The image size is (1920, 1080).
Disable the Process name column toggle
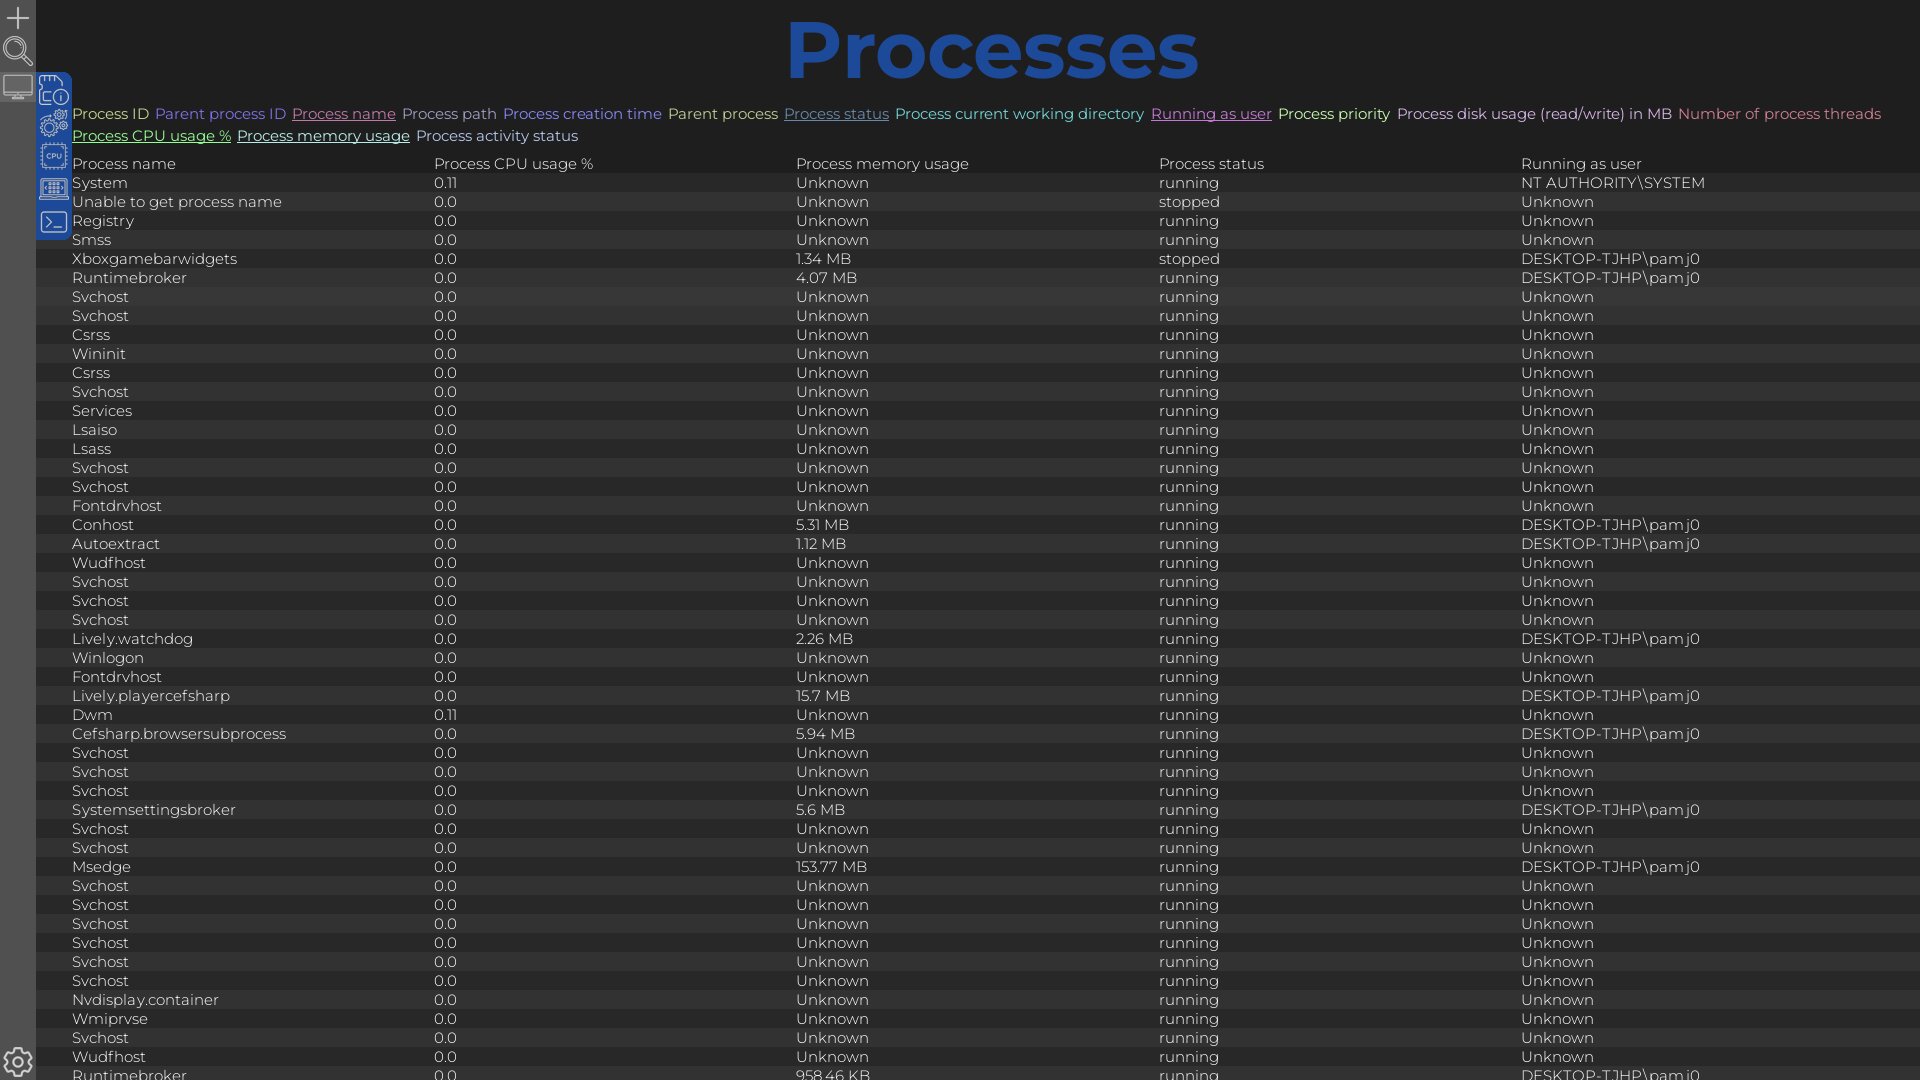(x=344, y=114)
